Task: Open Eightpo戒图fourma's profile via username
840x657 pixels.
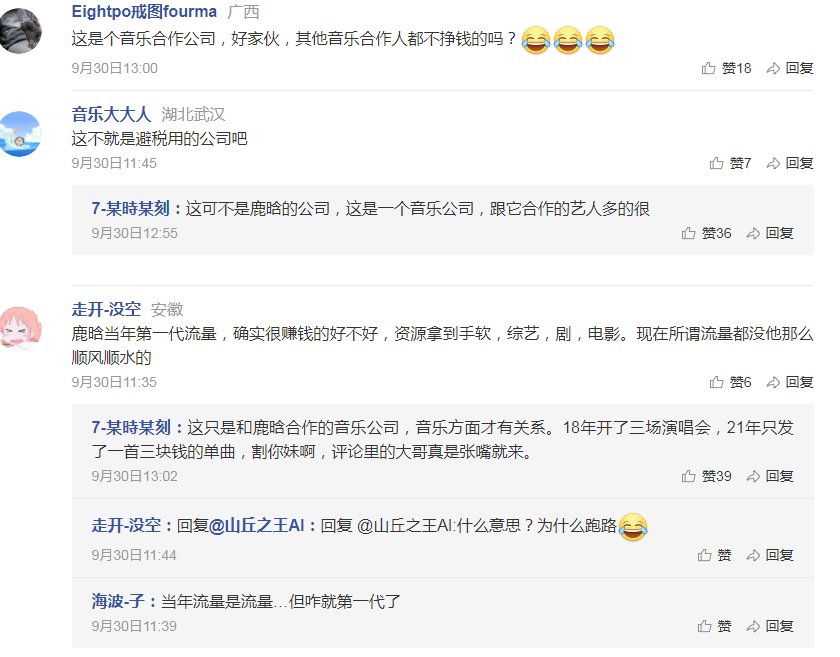Action: coord(144,11)
